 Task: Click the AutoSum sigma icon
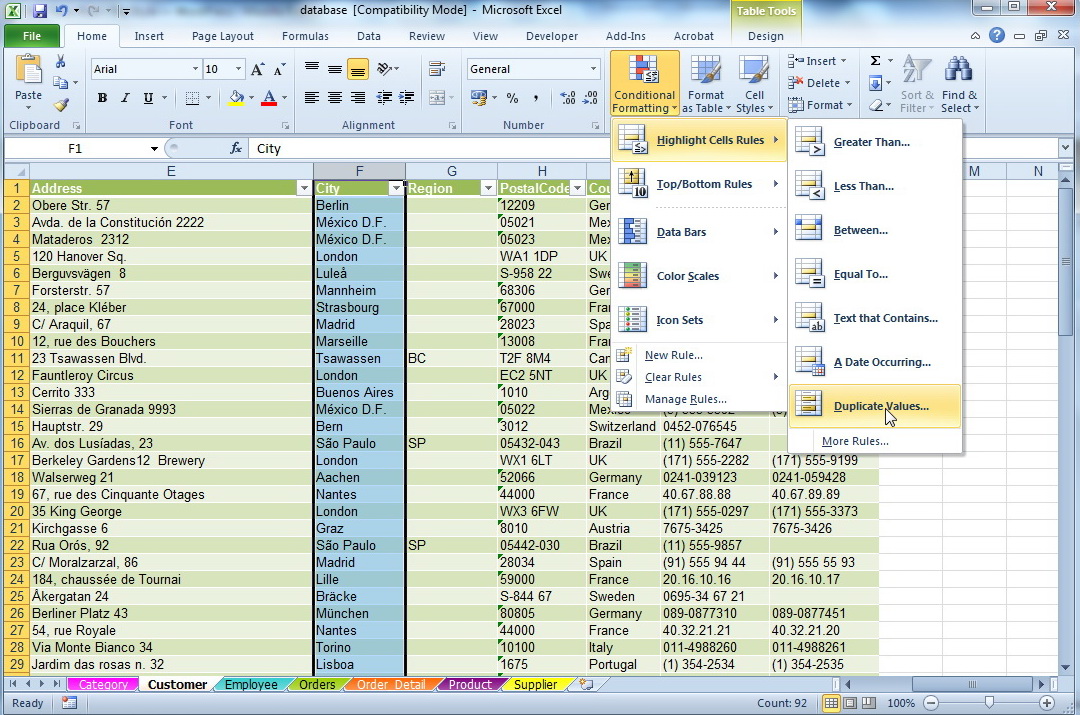coord(875,61)
